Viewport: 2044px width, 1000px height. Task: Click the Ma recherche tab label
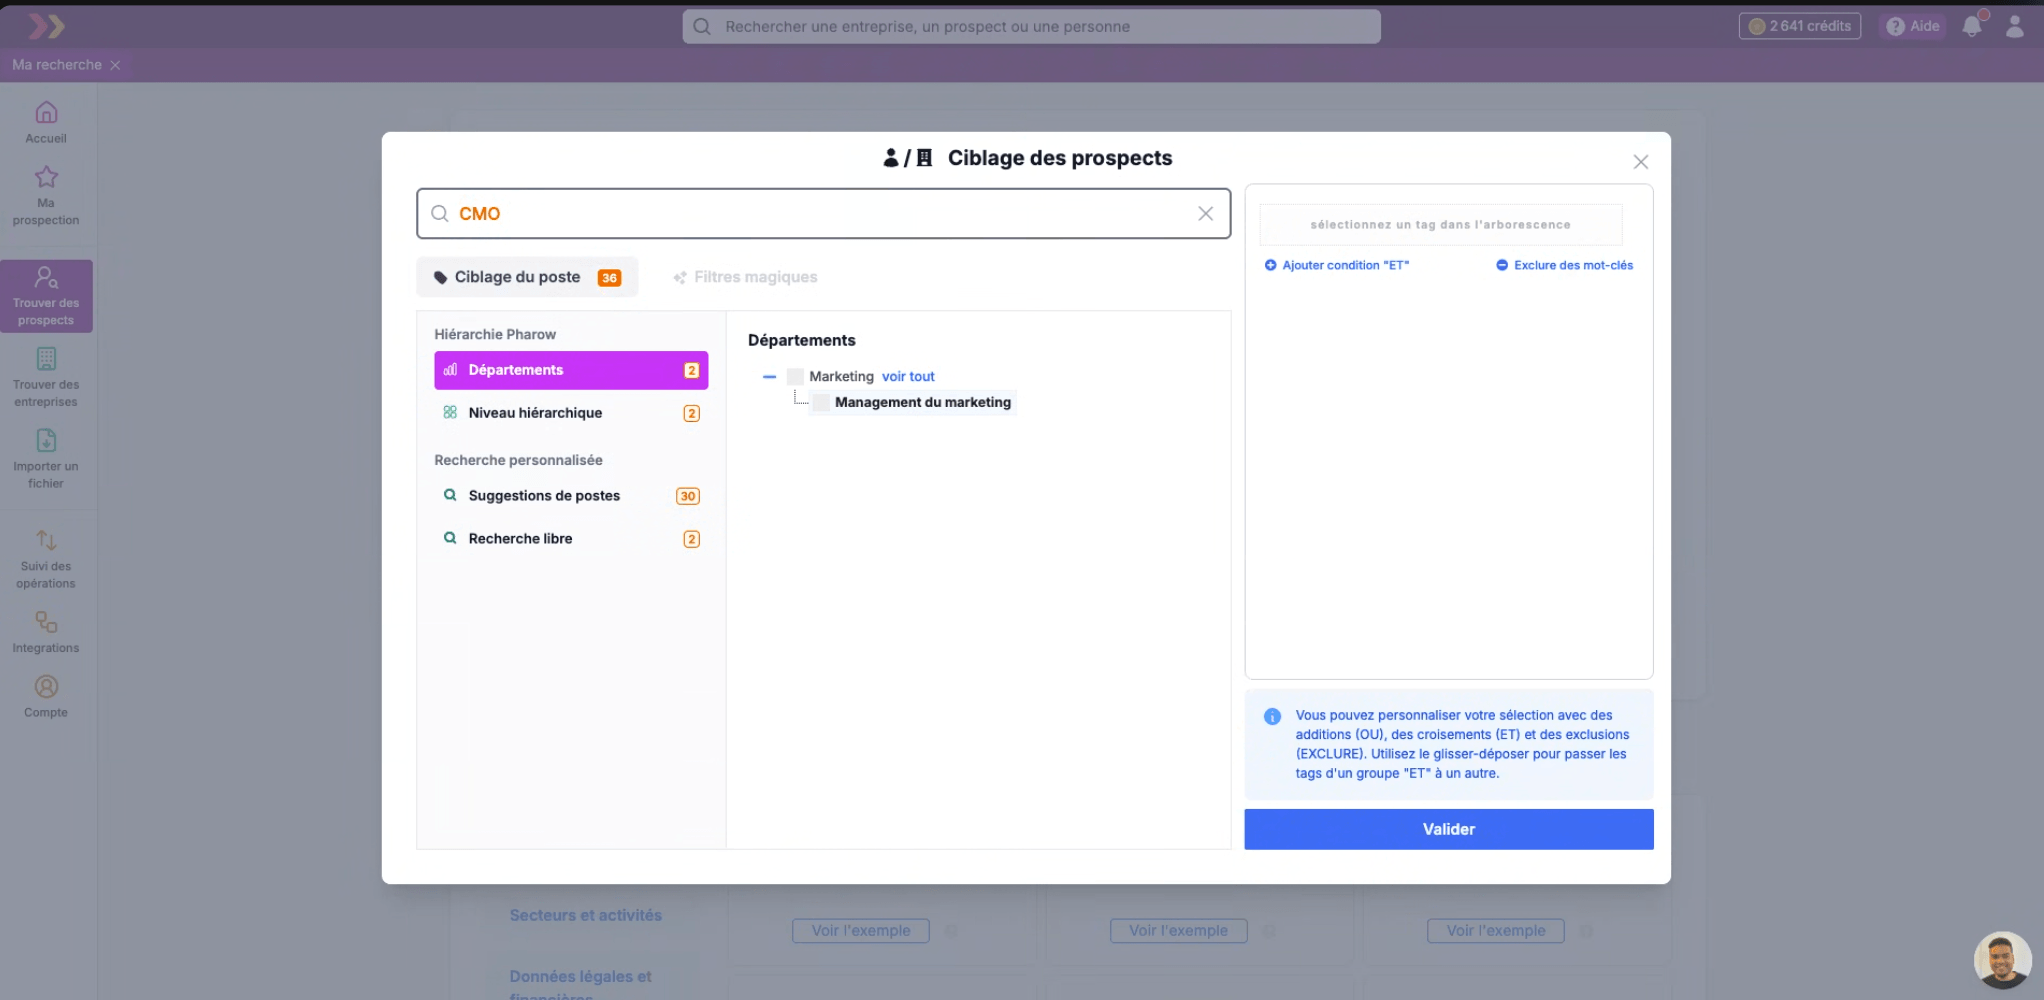57,65
